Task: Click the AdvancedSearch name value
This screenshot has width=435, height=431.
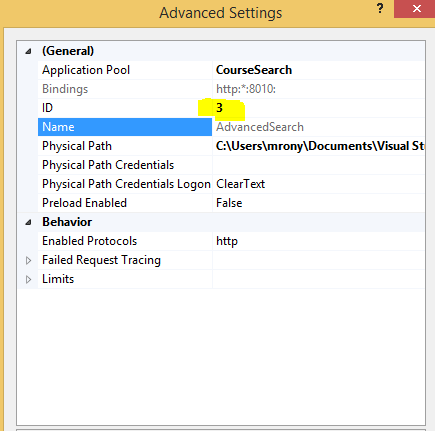Action: tap(260, 127)
